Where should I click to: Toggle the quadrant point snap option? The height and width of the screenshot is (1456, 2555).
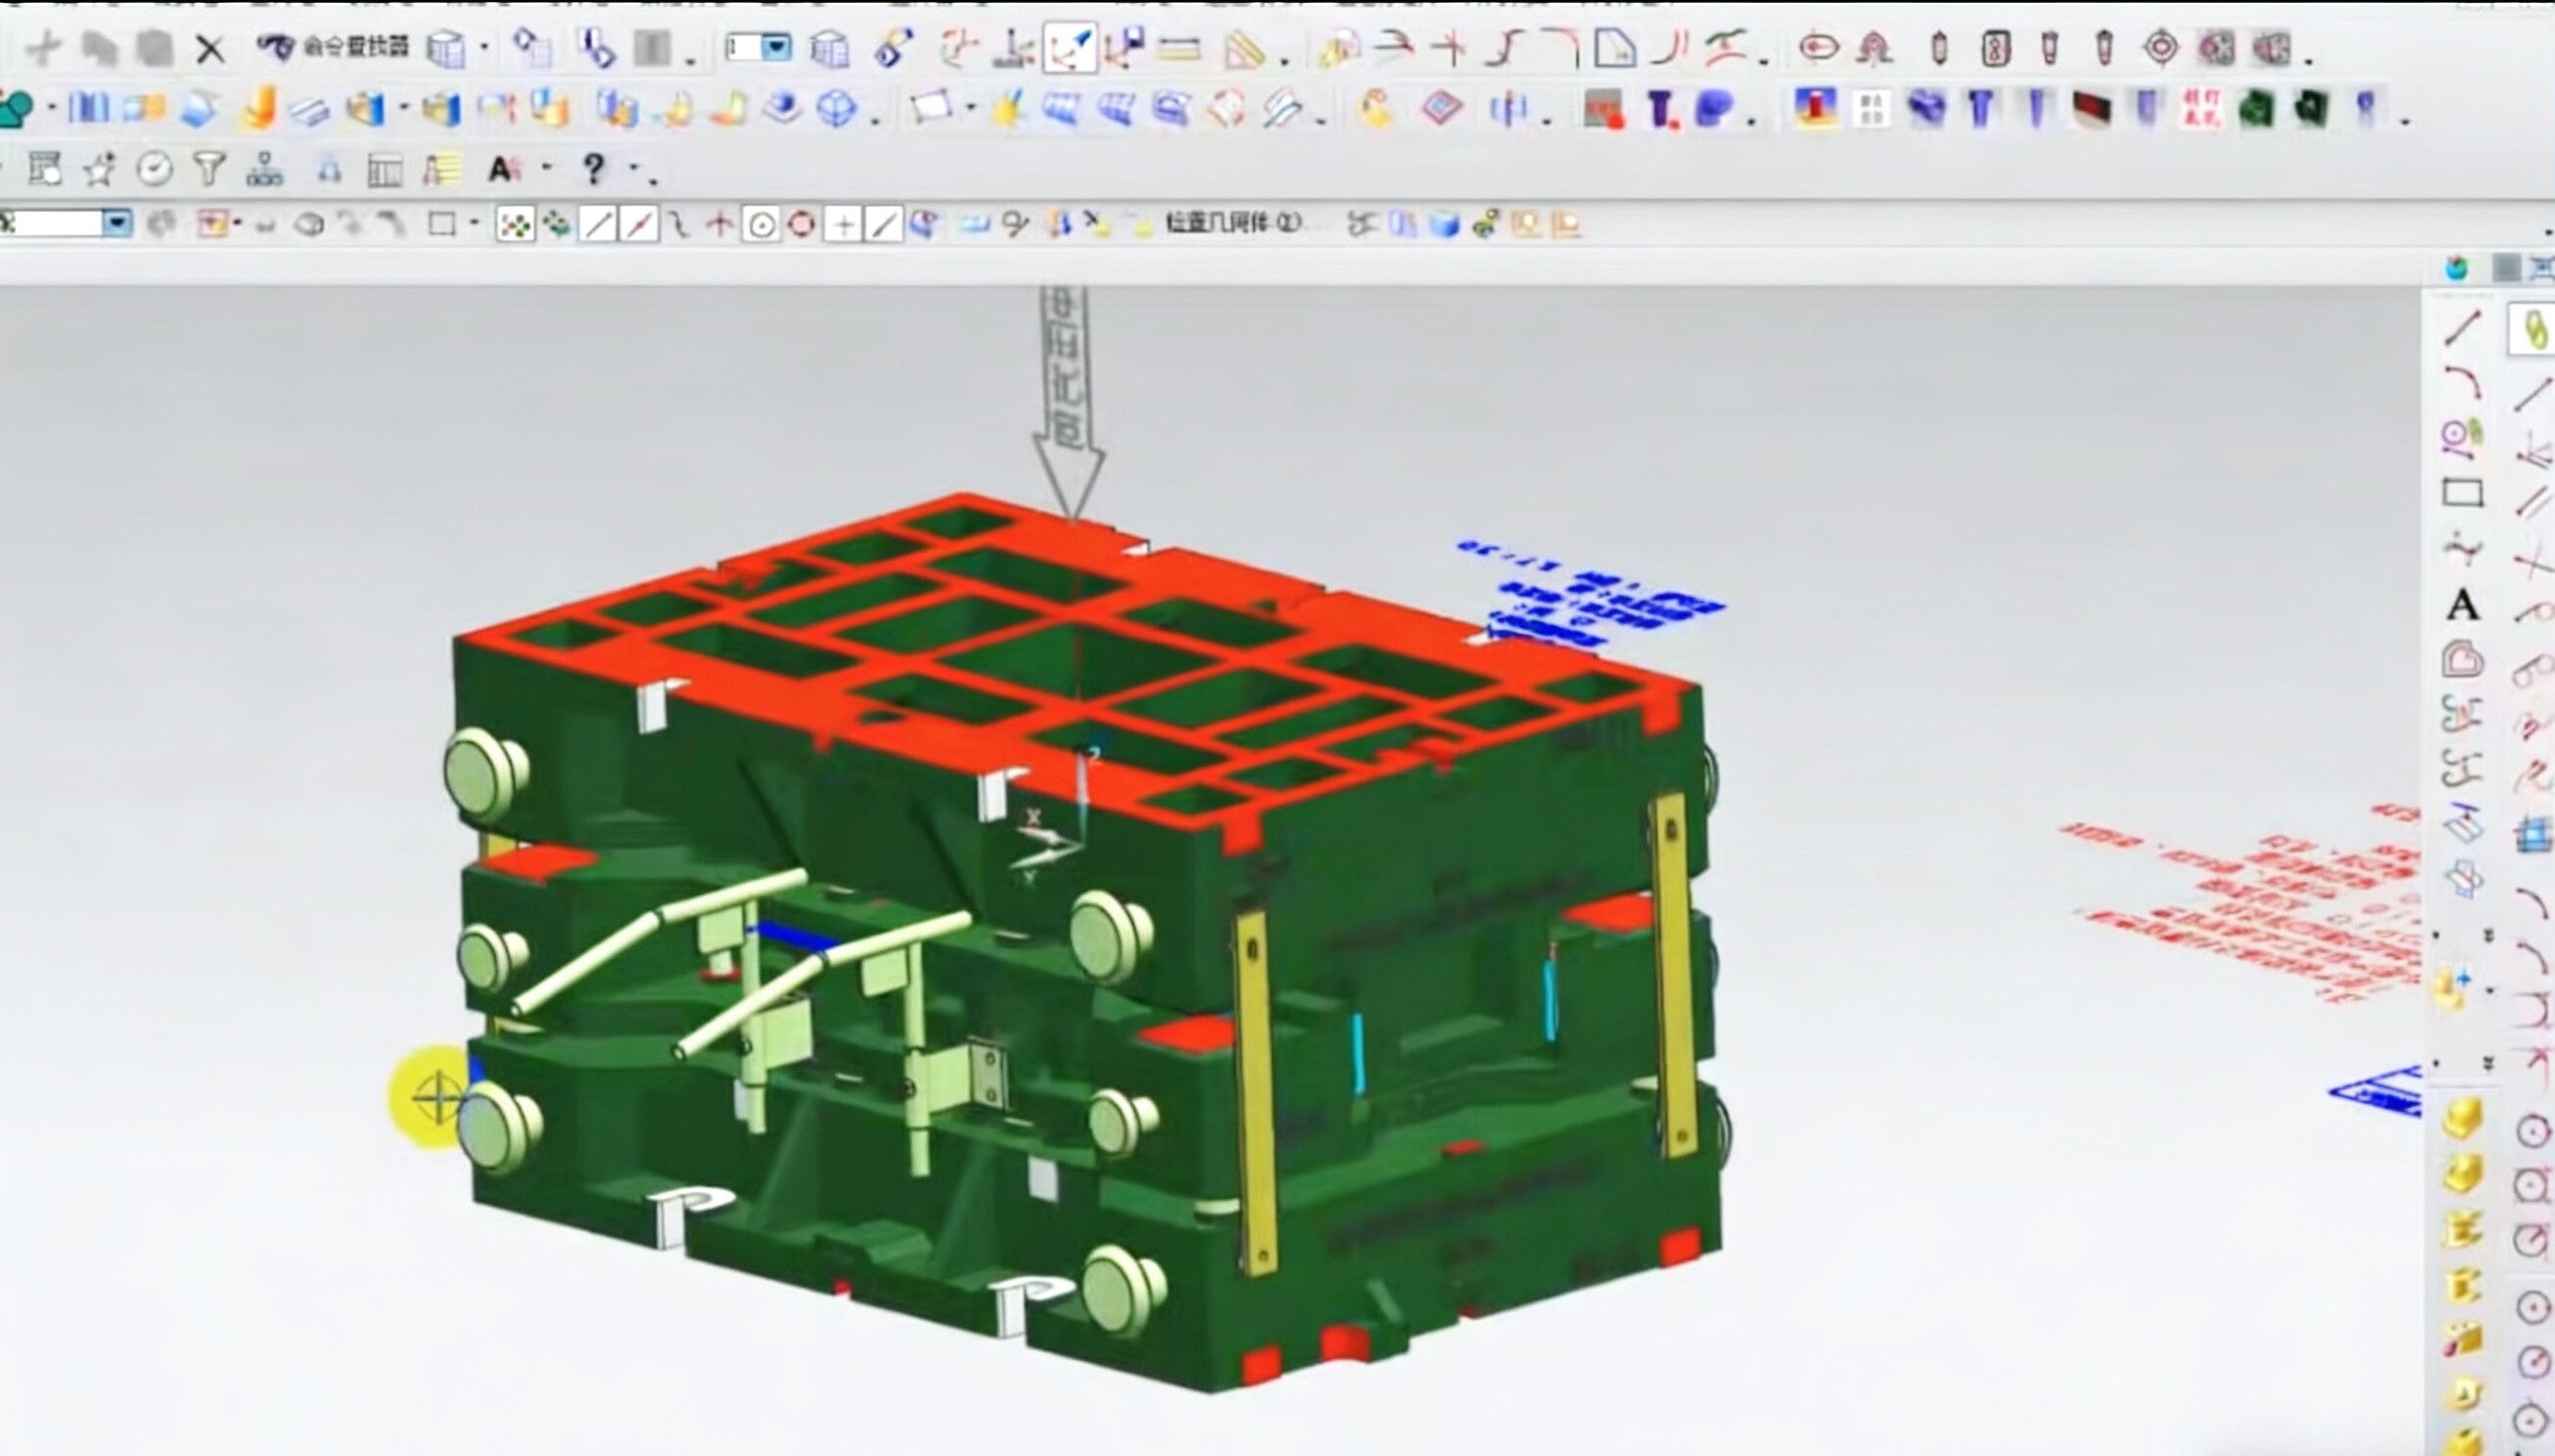pyautogui.click(x=802, y=225)
